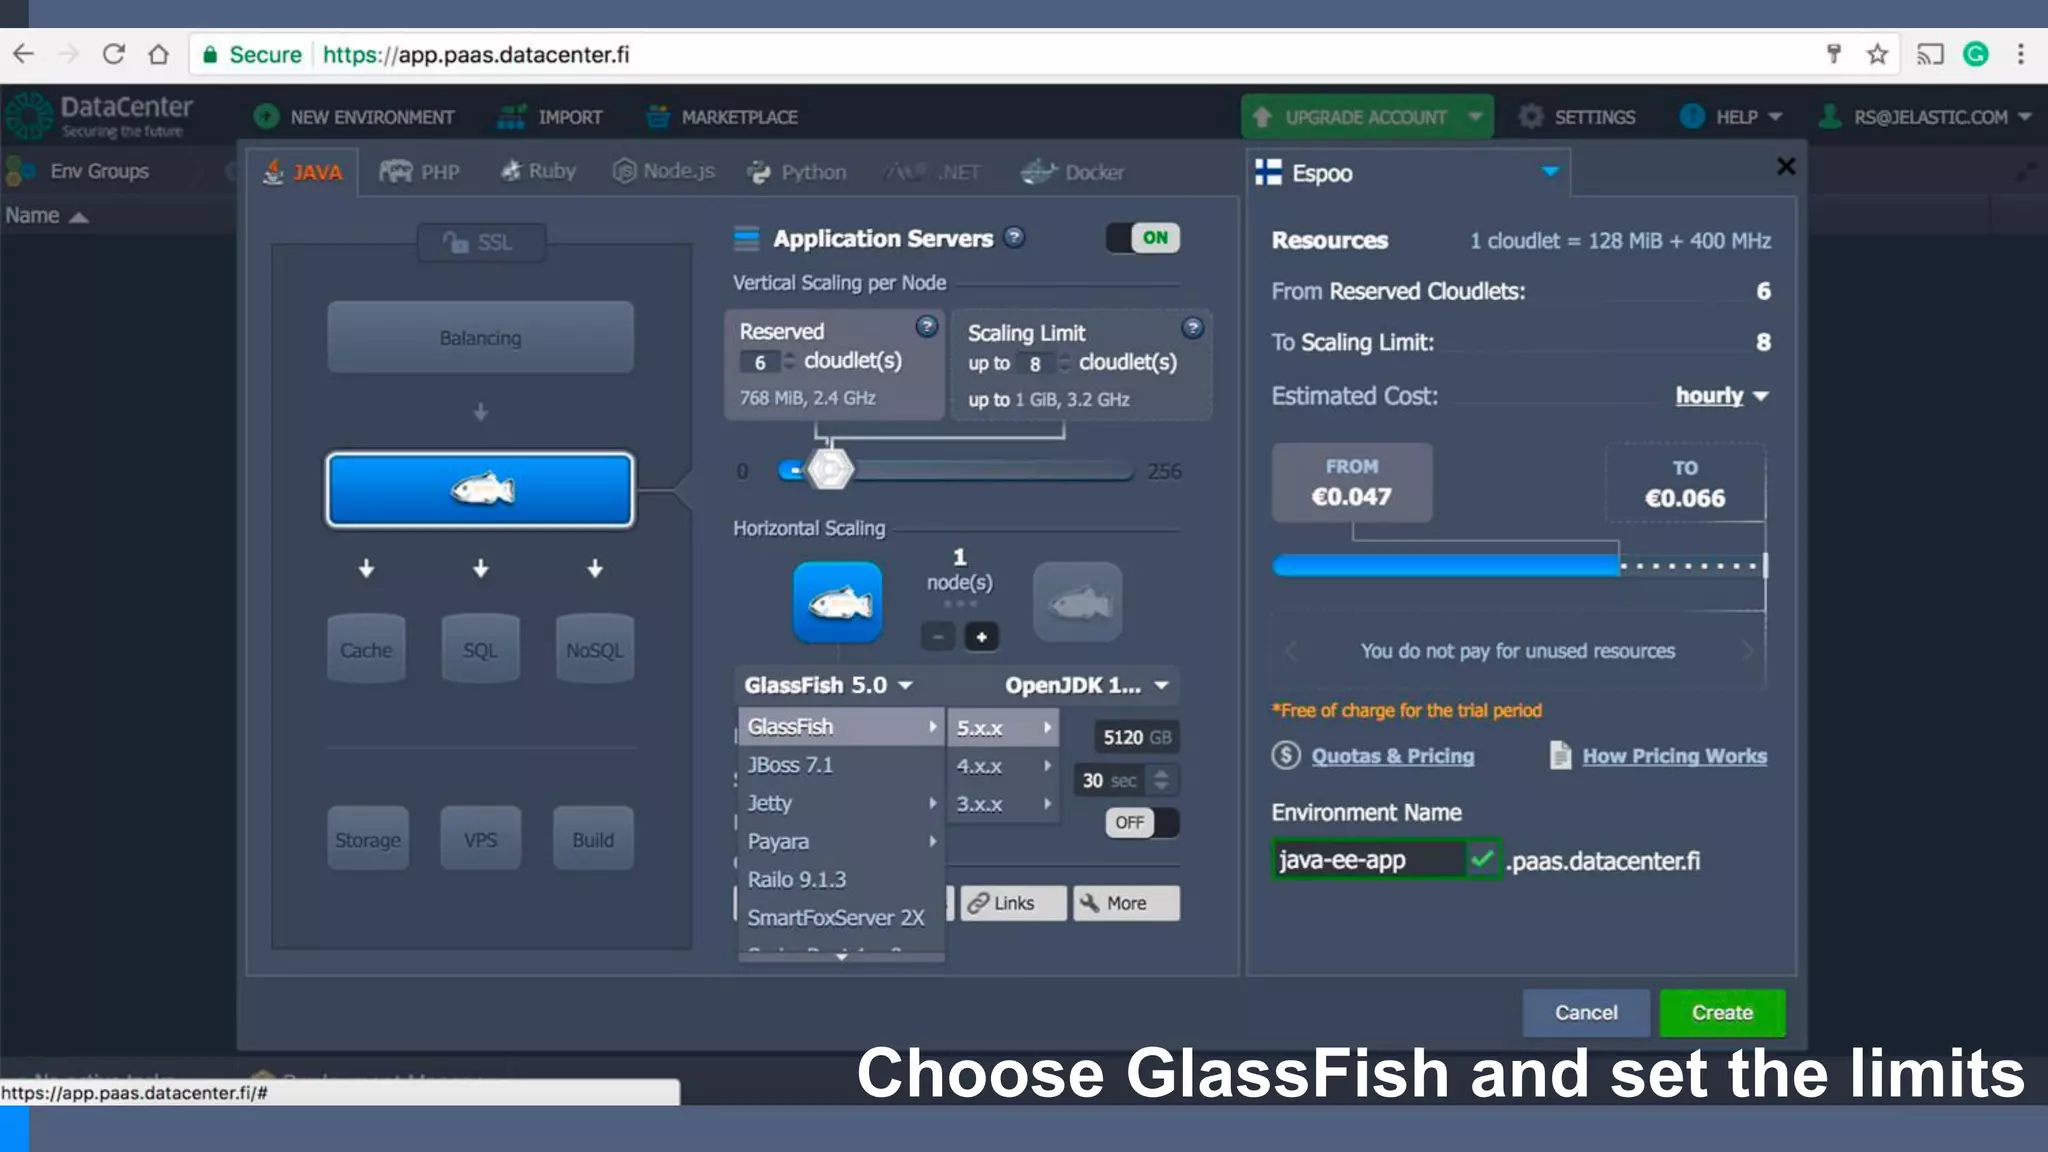Click the Reserved cloudlets value field
The image size is (2048, 1152).
[x=761, y=362]
